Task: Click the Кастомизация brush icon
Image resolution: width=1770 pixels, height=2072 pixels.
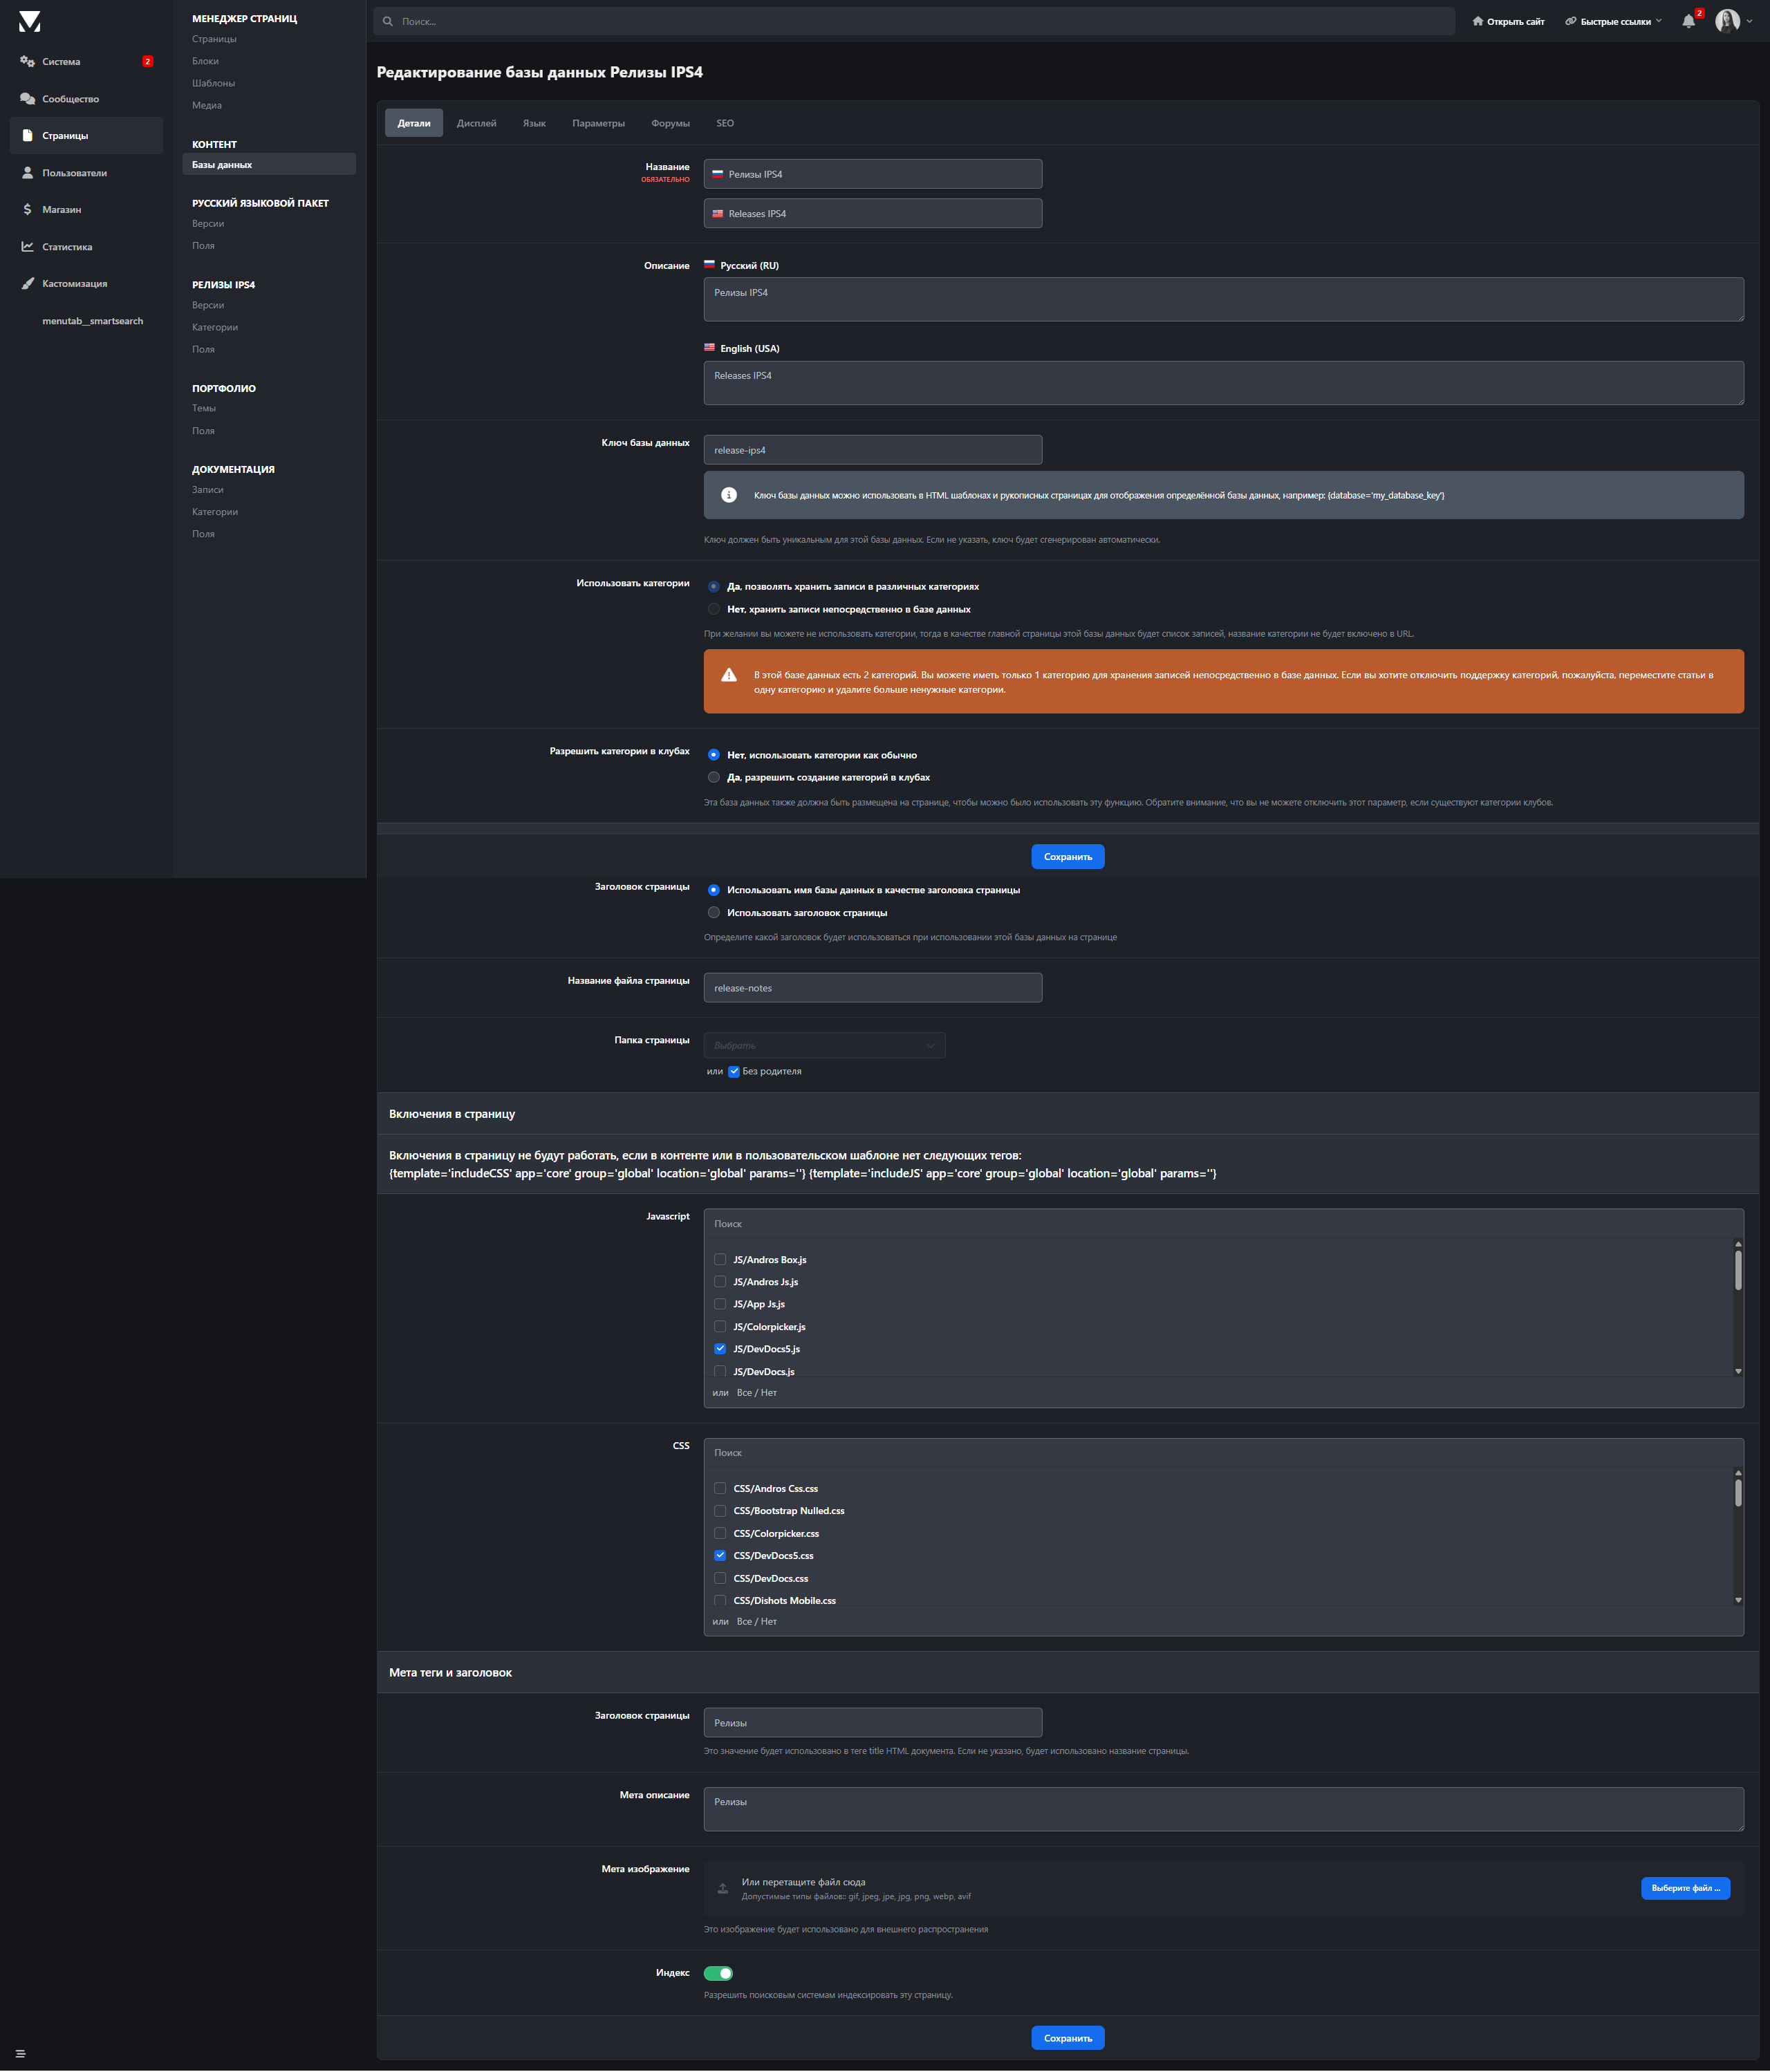Action: click(x=28, y=284)
